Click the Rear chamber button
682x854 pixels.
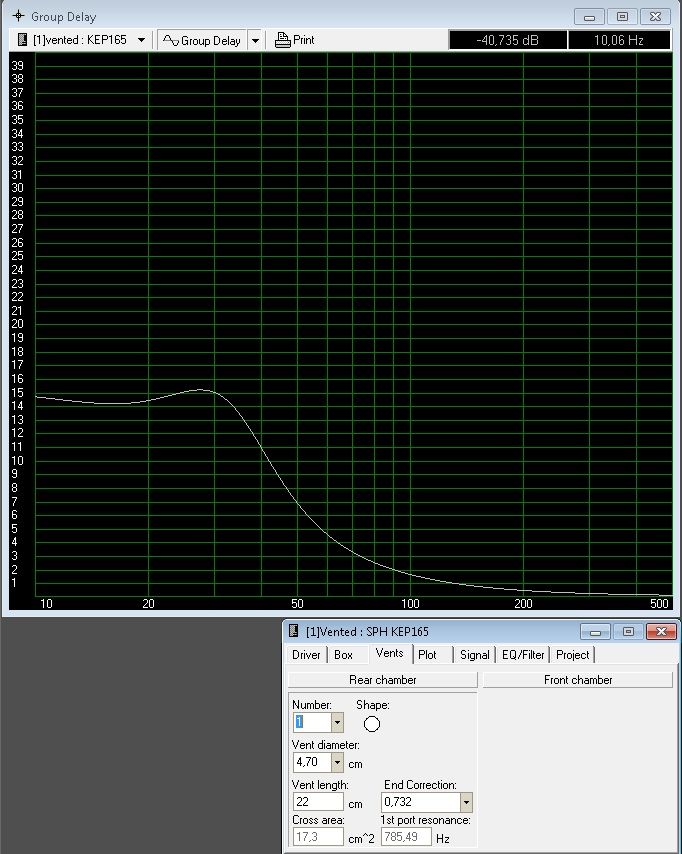click(x=382, y=680)
